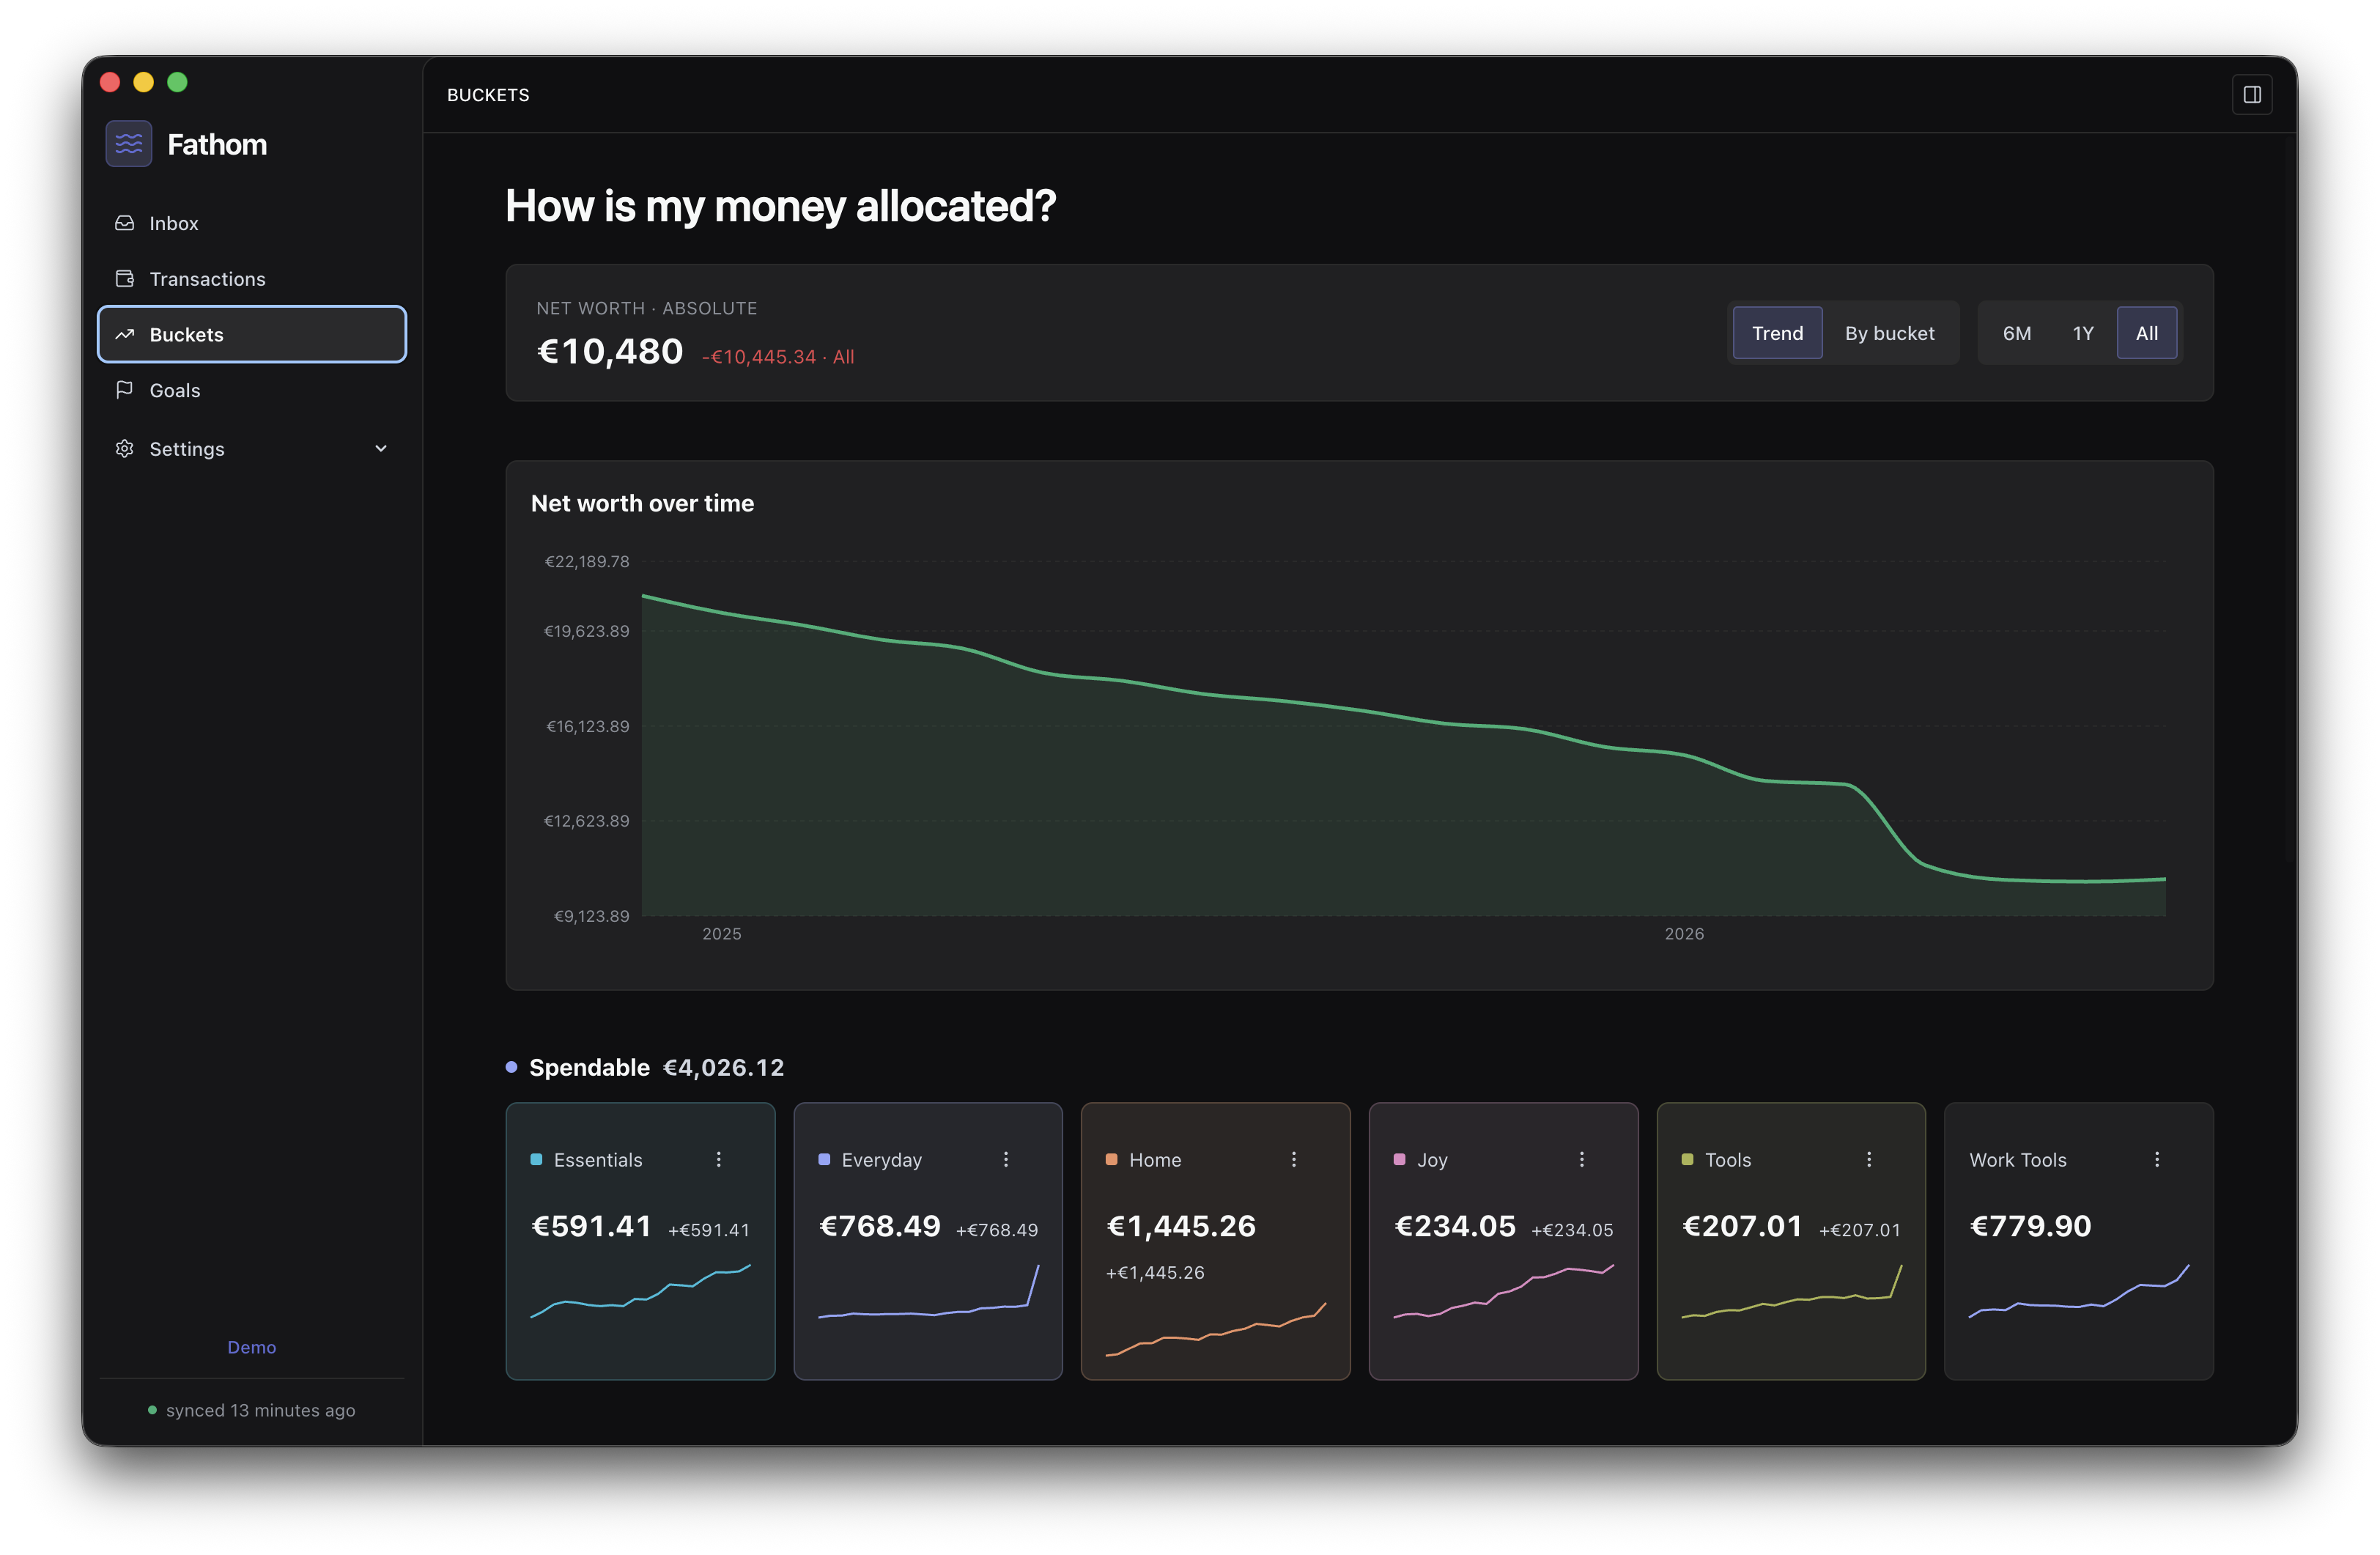Open the Essentials bucket card
The width and height of the screenshot is (2380, 1555).
point(640,1241)
